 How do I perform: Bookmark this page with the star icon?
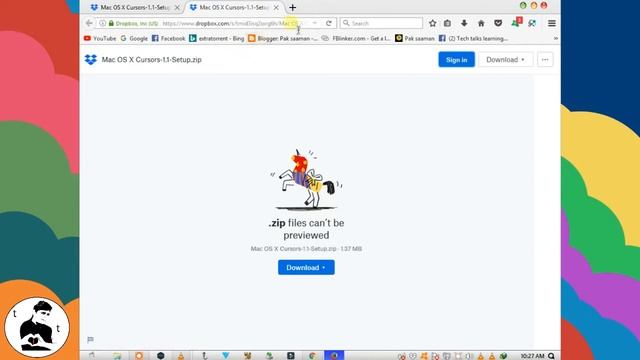click(x=433, y=23)
